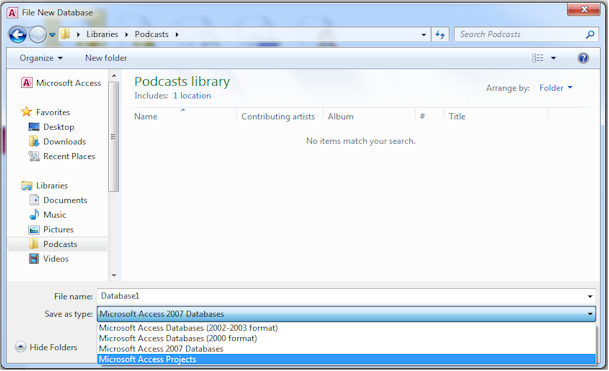This screenshot has width=609, height=371.
Task: Choose Microsoft Access Databases (2000 format) option
Action: coord(178,338)
